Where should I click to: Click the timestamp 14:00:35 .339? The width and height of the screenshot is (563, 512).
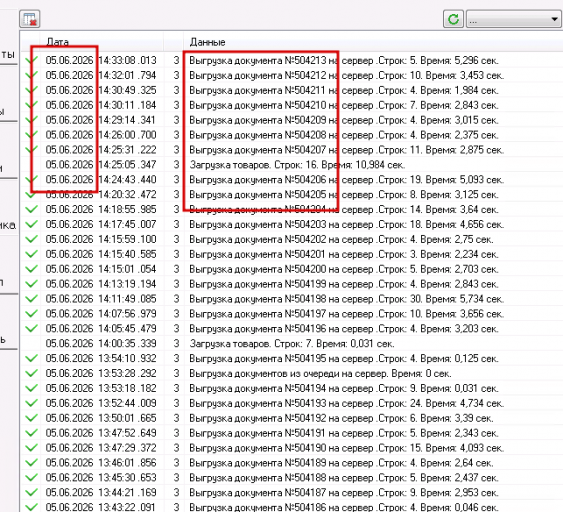[127, 344]
